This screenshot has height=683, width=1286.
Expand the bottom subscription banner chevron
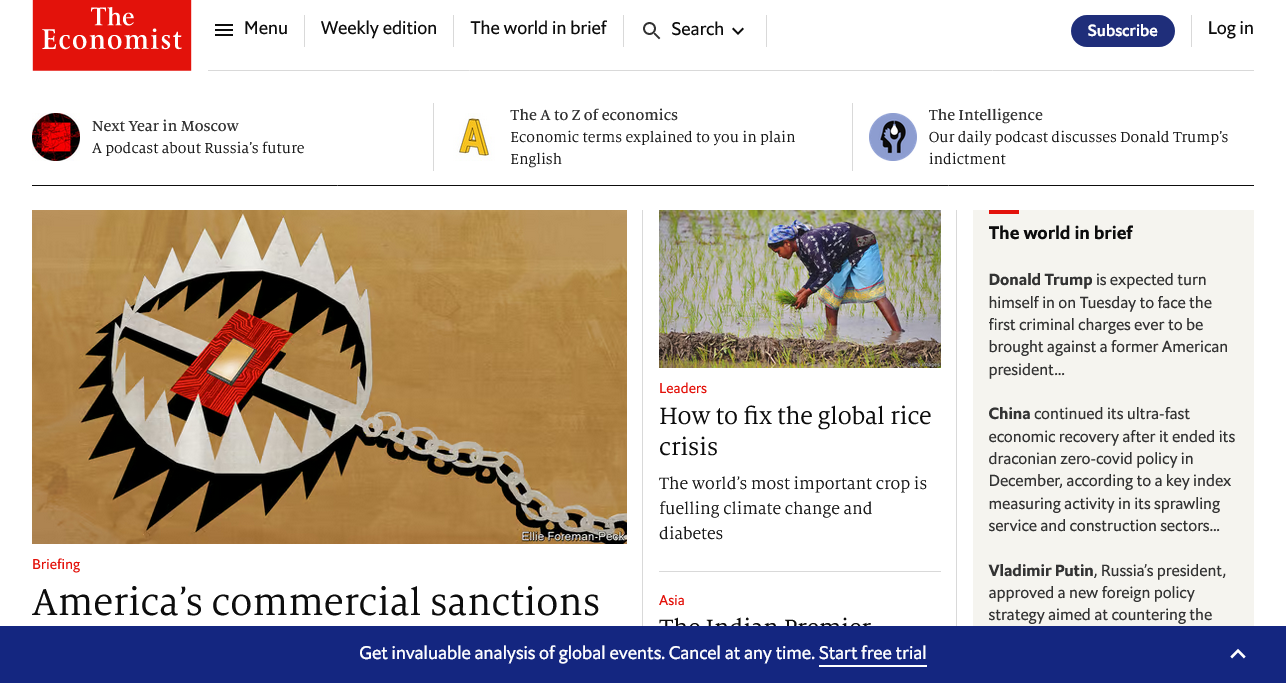(x=1238, y=654)
